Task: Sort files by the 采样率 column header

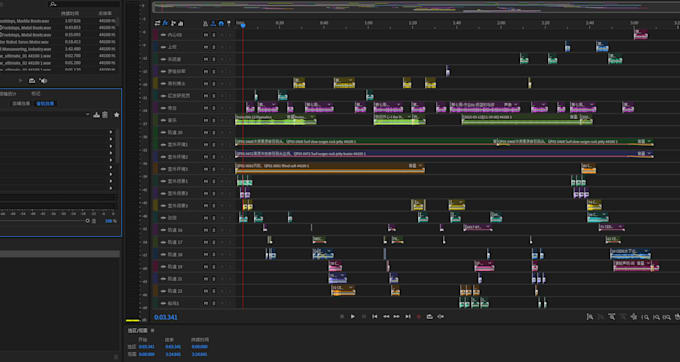Action: (105, 13)
